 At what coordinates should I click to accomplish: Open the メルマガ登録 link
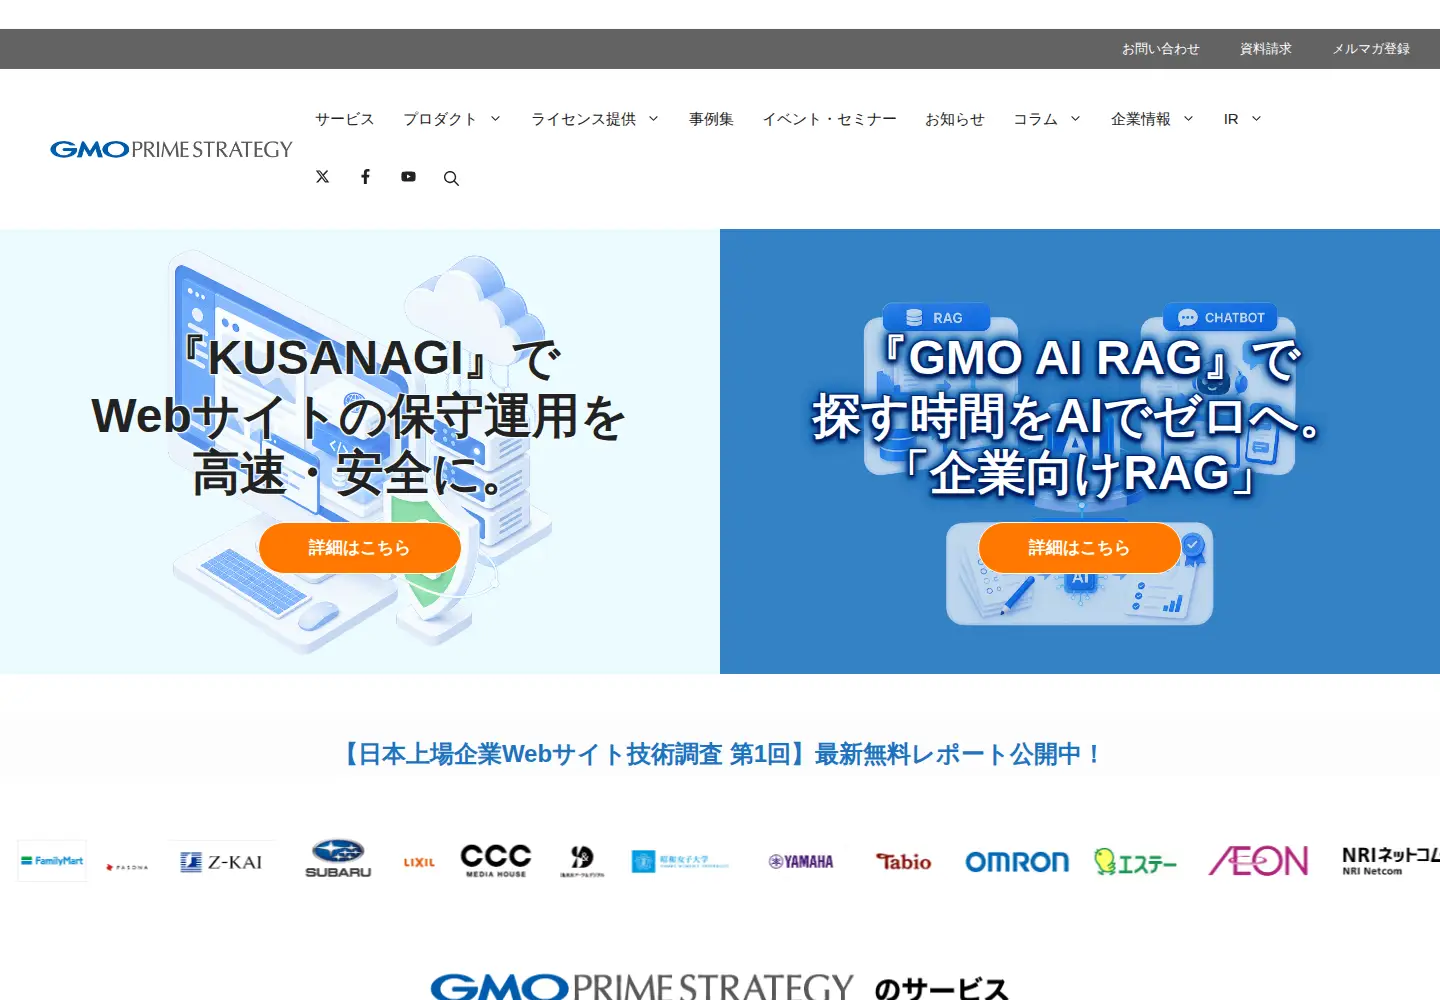(1371, 49)
